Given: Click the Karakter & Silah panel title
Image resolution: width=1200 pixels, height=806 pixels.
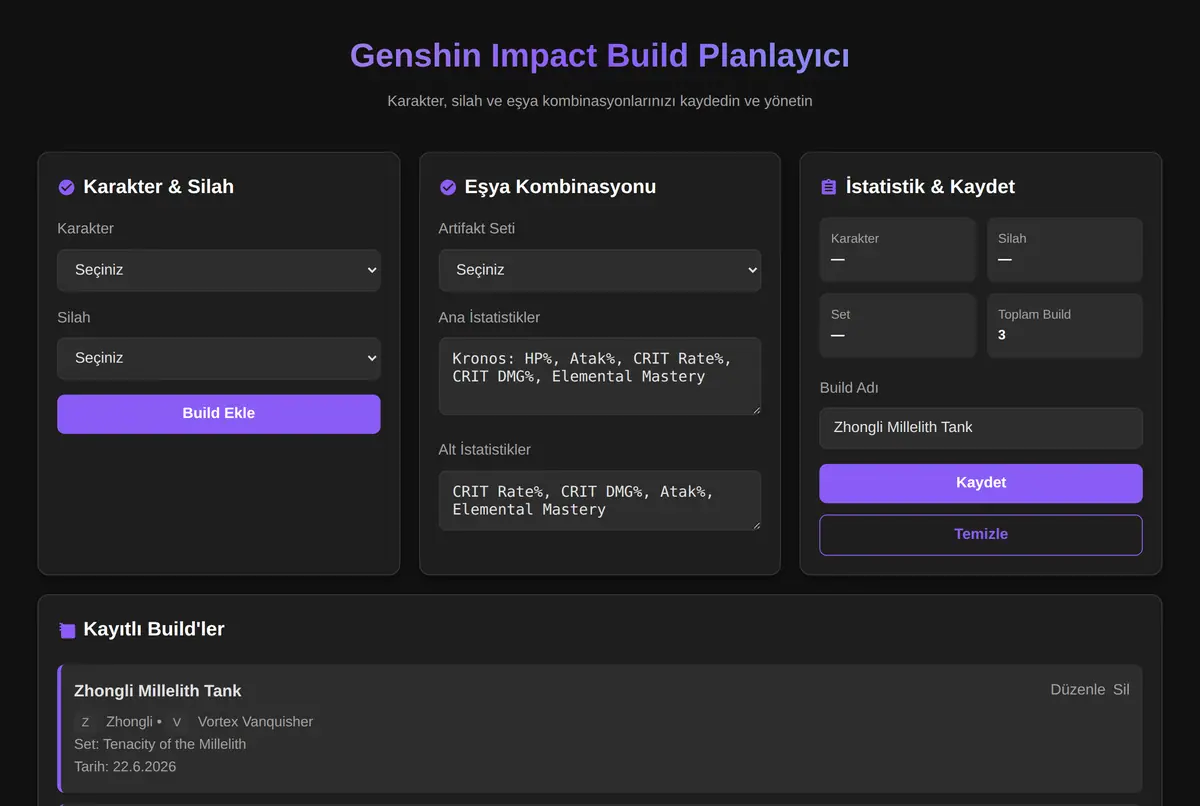Looking at the screenshot, I should 159,187.
